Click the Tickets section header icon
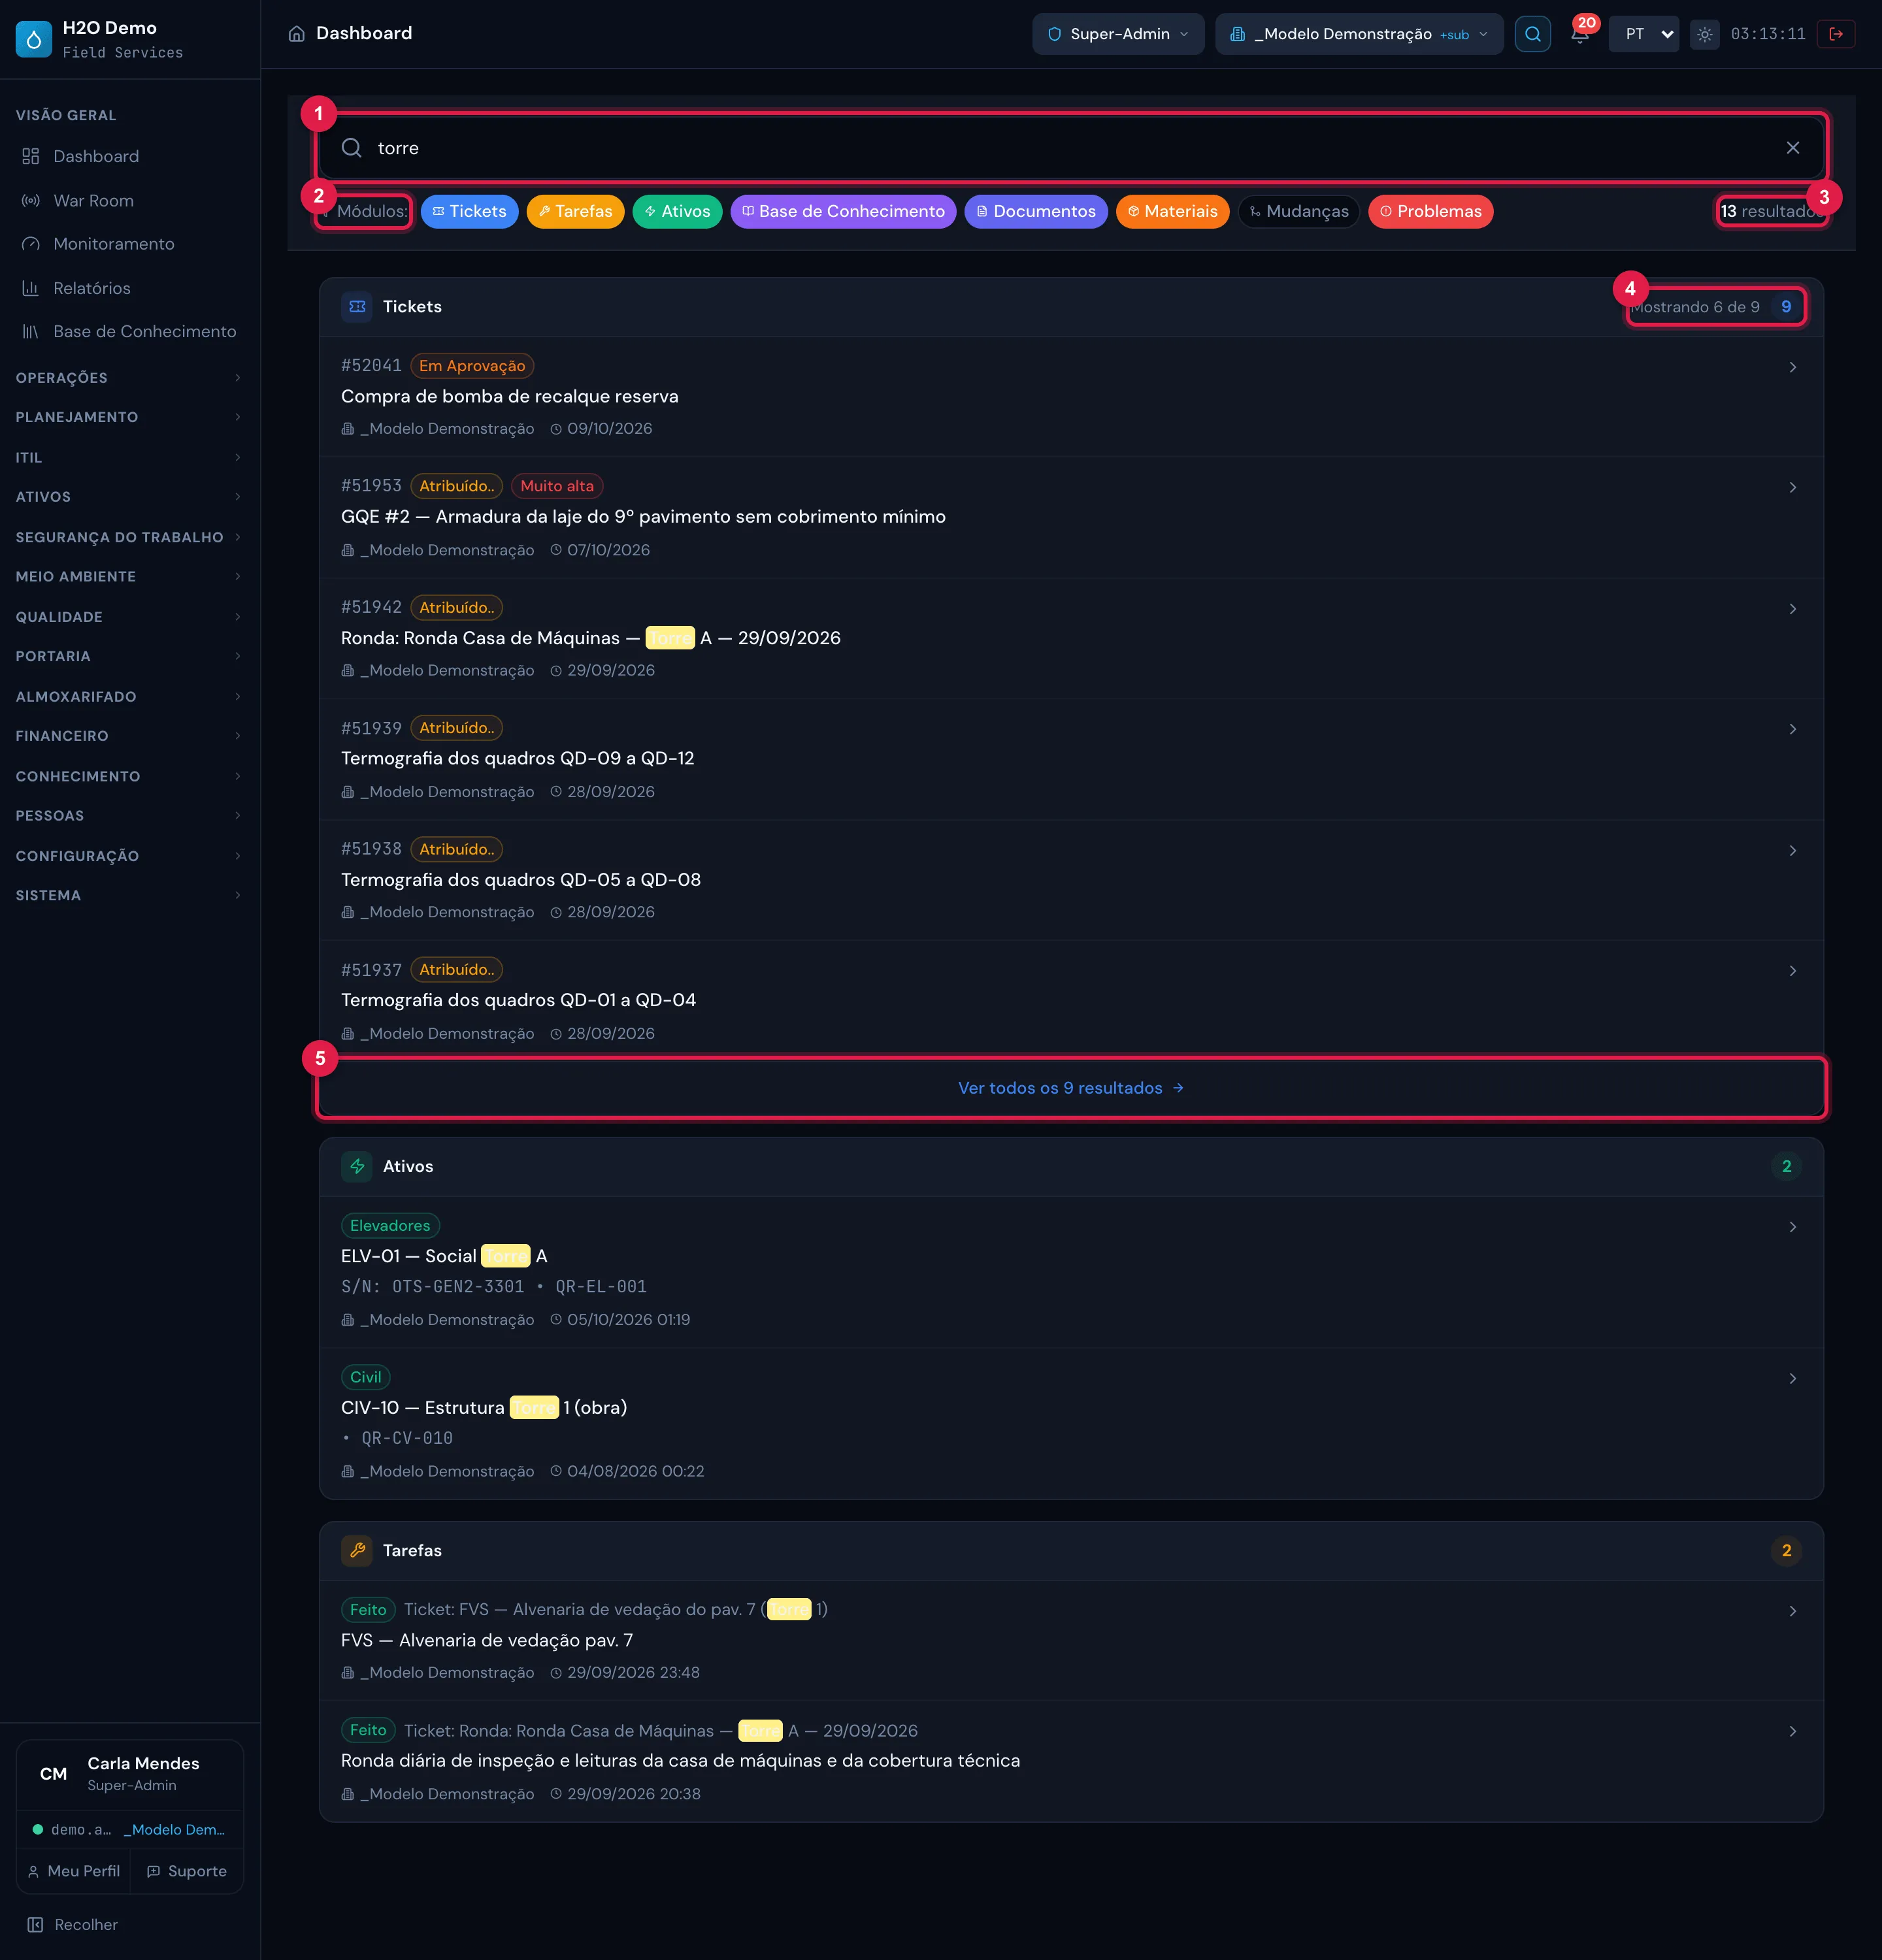Screen dimensions: 1882x1960 [x=357, y=307]
